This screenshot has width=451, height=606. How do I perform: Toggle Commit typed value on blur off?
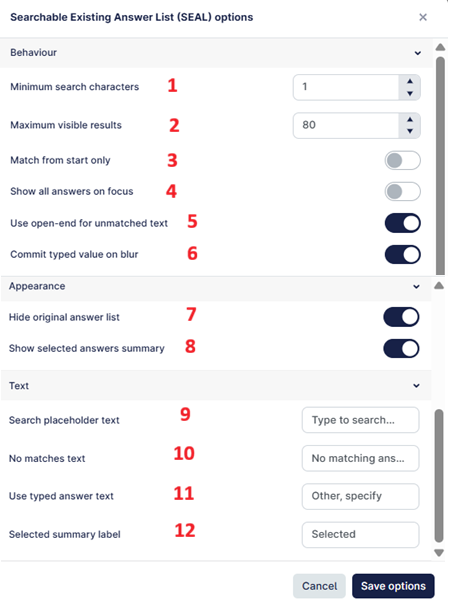coord(402,254)
